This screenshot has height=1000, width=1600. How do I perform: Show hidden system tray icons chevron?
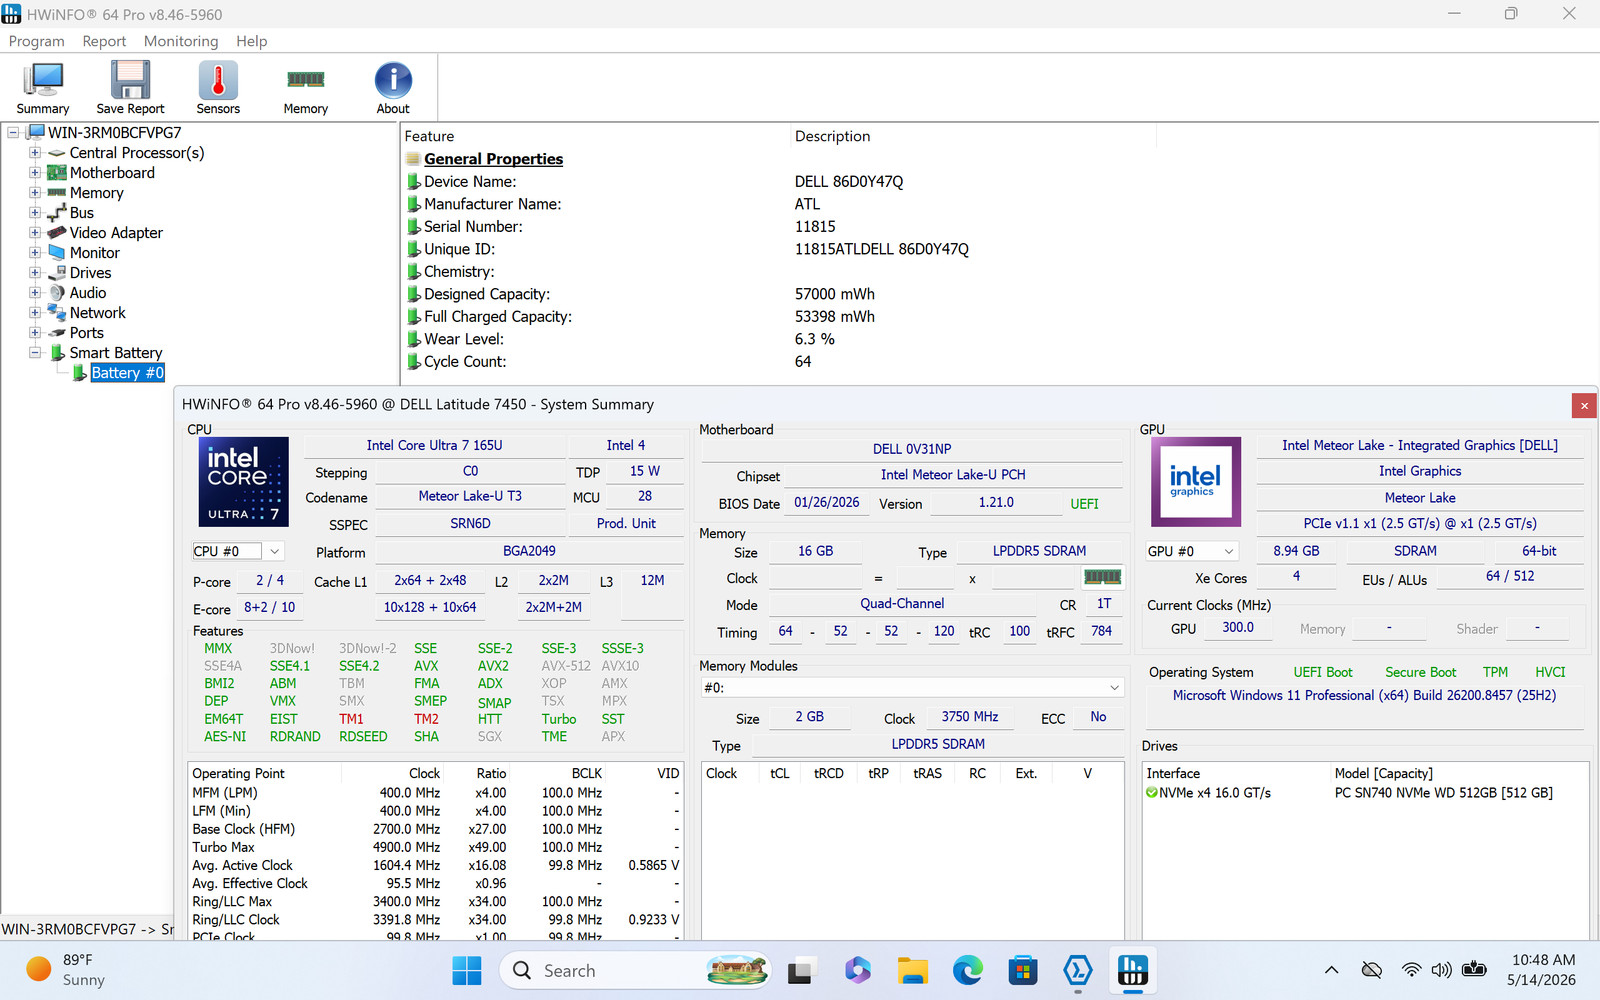point(1331,970)
